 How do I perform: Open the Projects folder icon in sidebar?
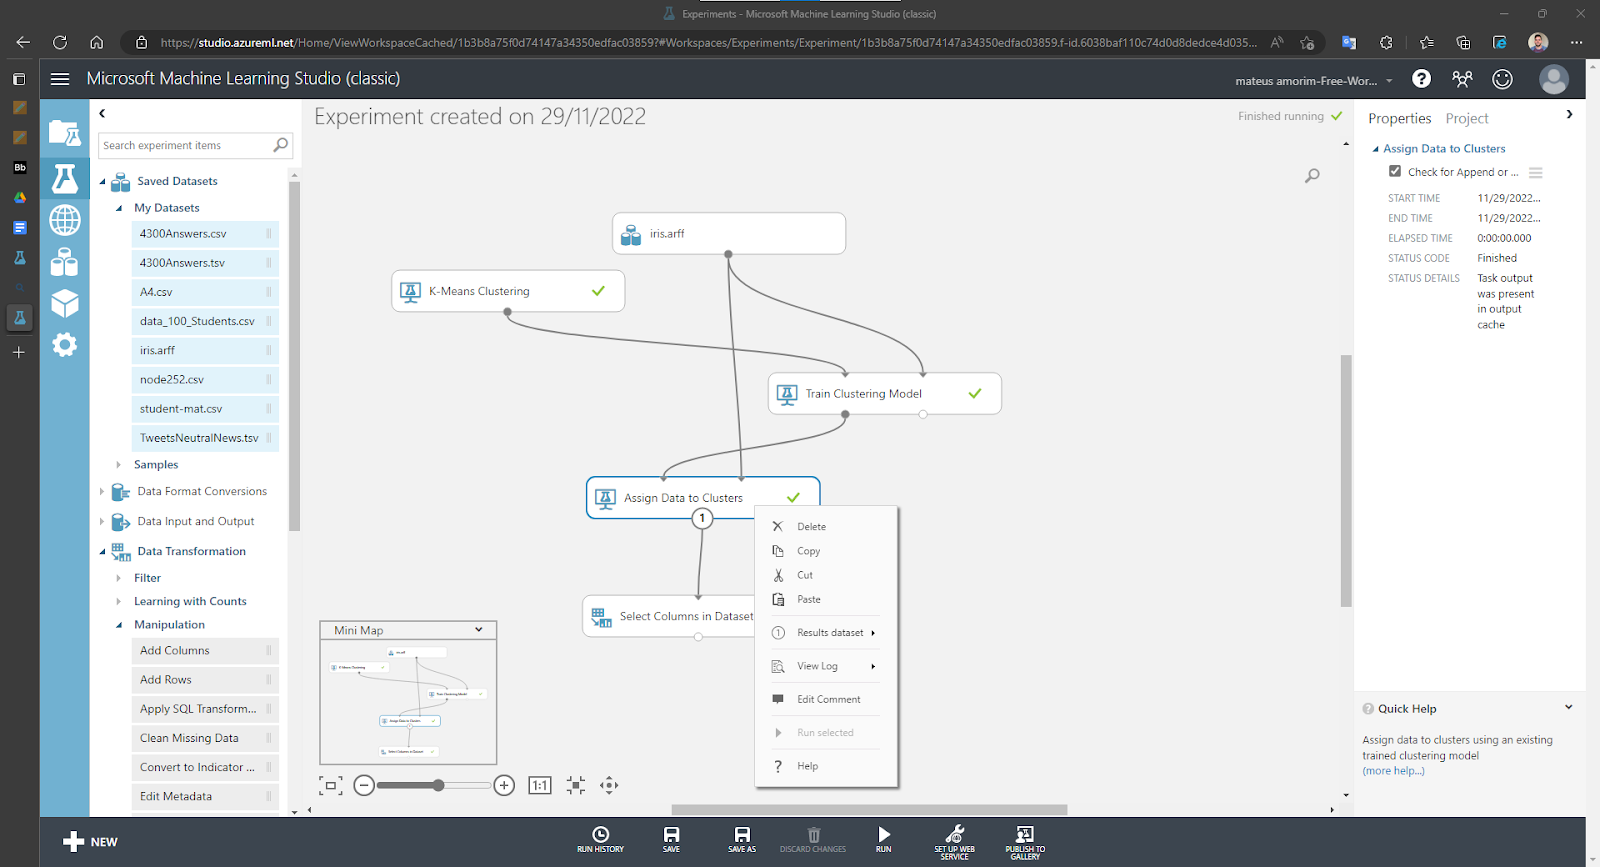coord(65,133)
